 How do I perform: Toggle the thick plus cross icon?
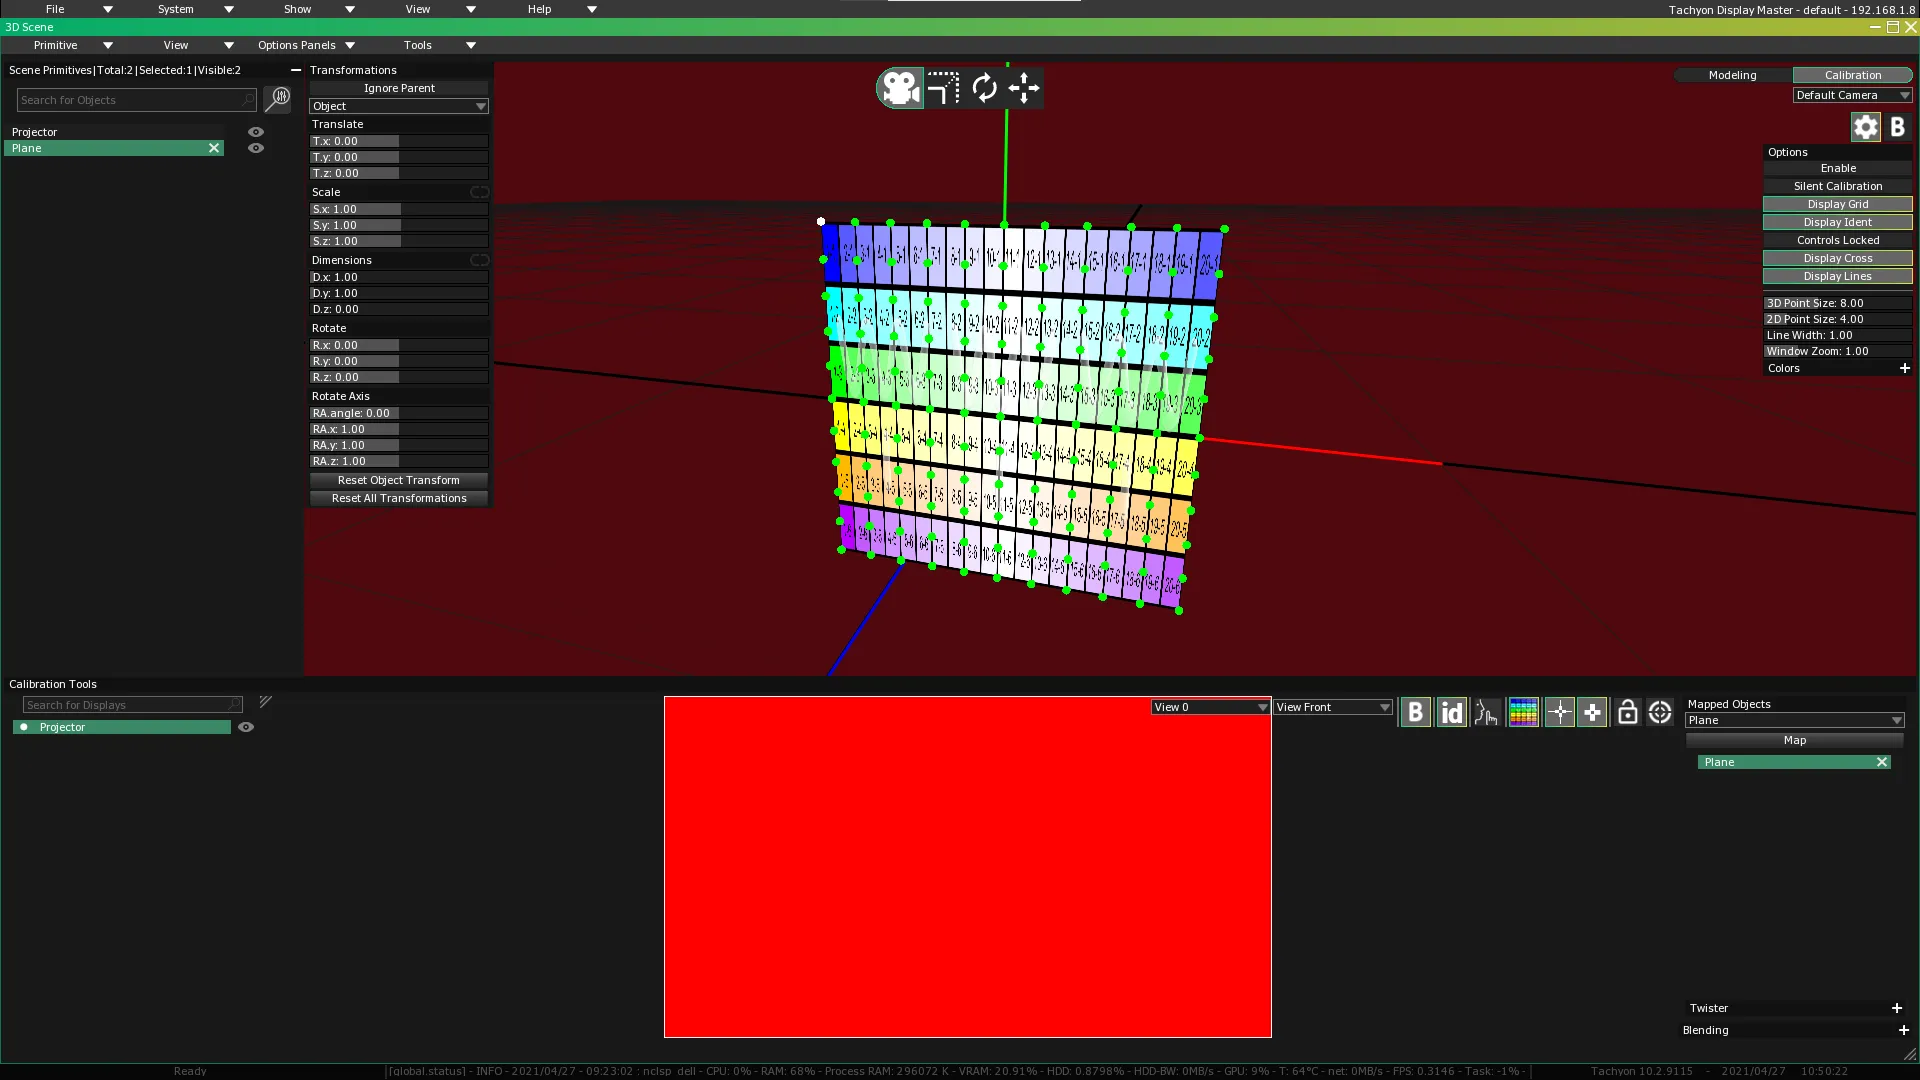1592,712
